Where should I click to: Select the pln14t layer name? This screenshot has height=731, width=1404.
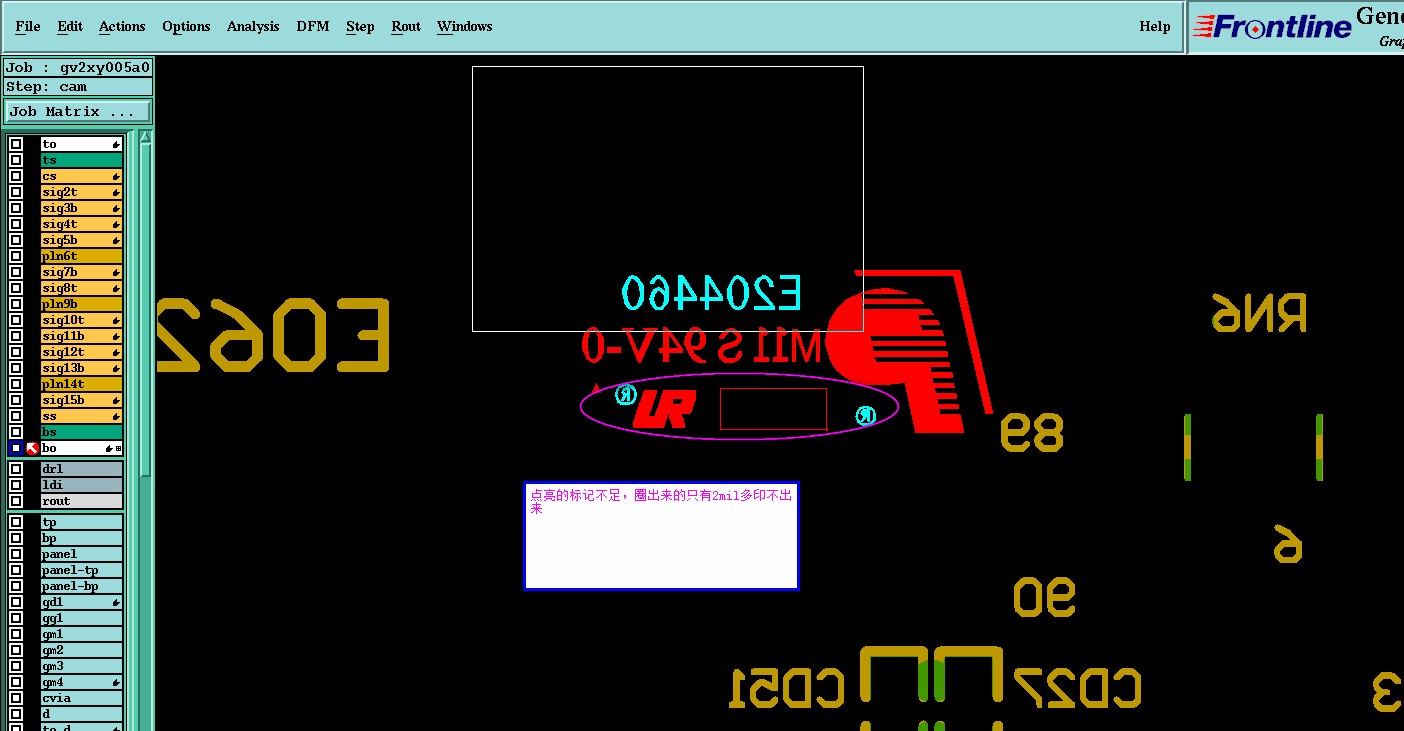tap(81, 384)
